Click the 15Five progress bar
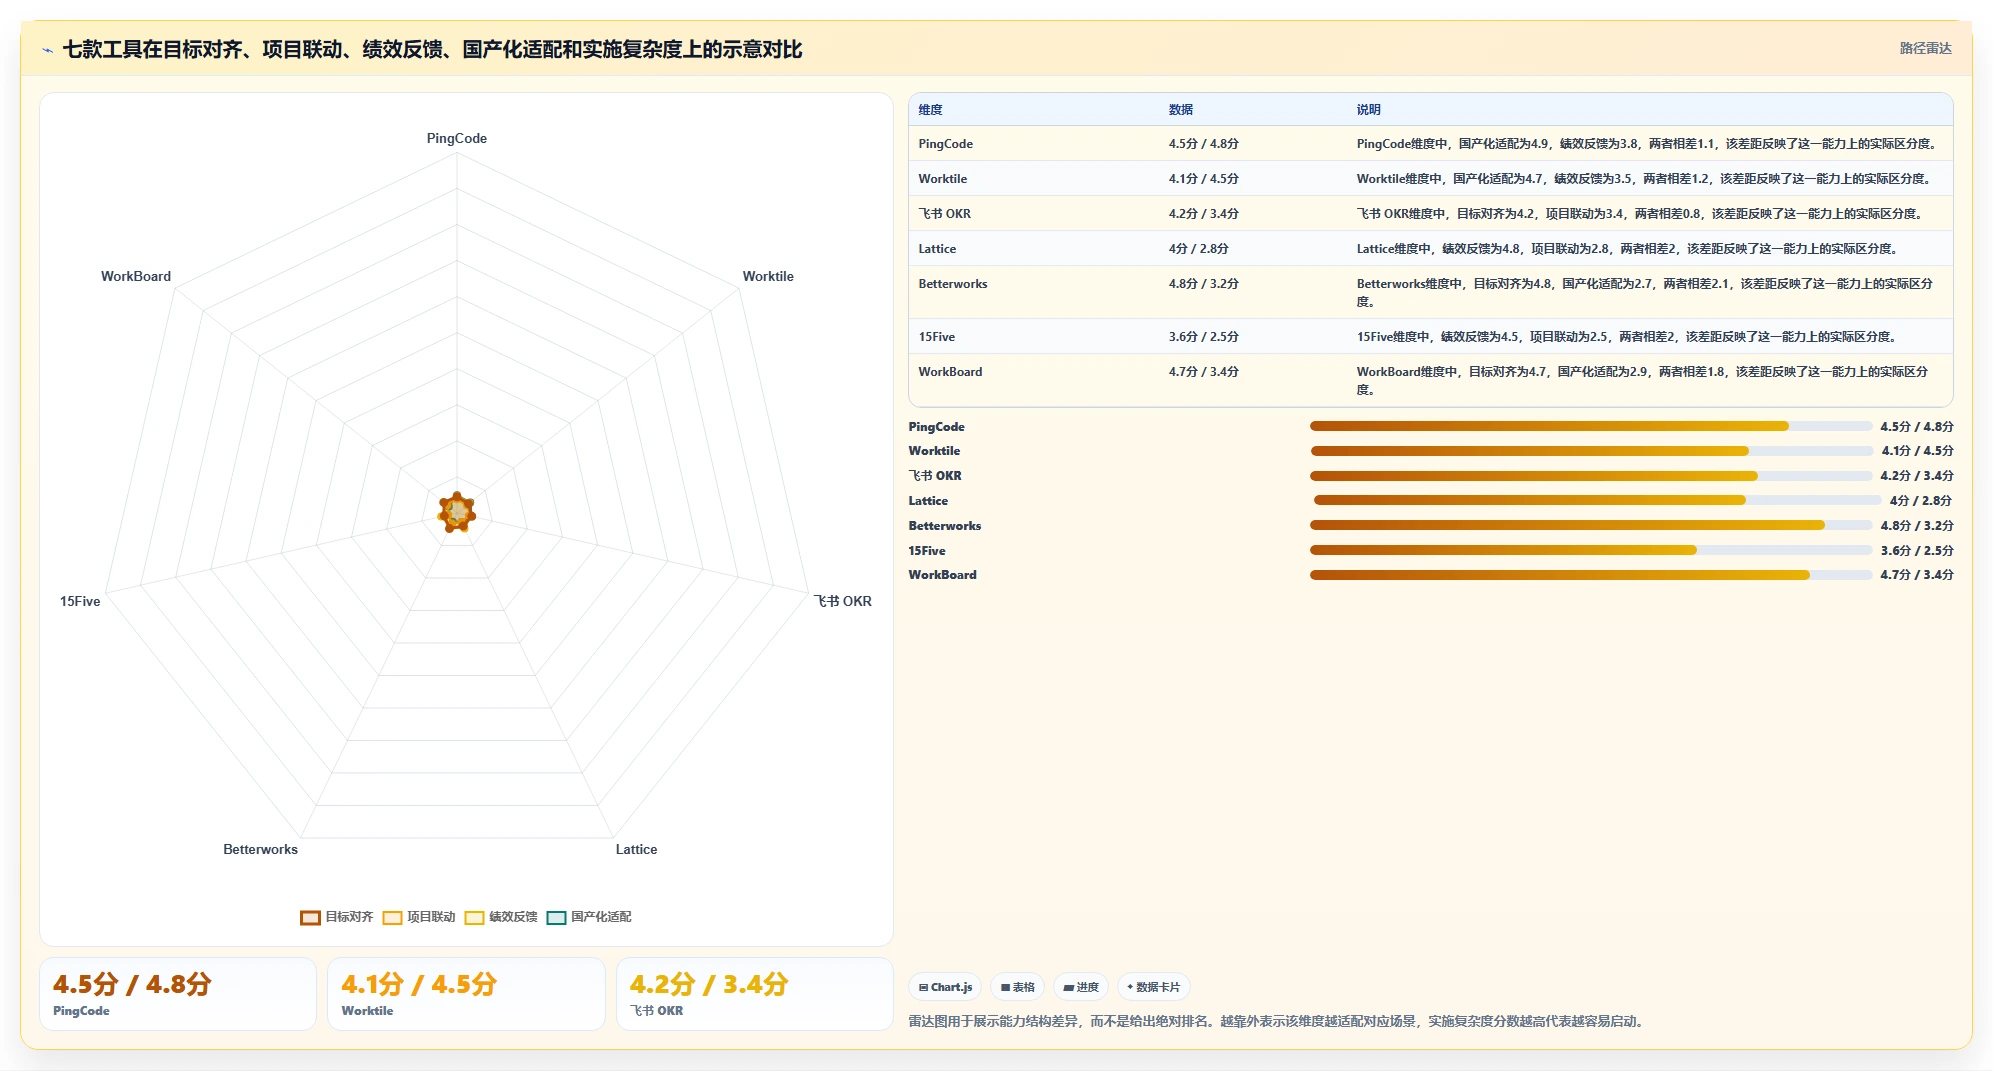 pos(1591,550)
